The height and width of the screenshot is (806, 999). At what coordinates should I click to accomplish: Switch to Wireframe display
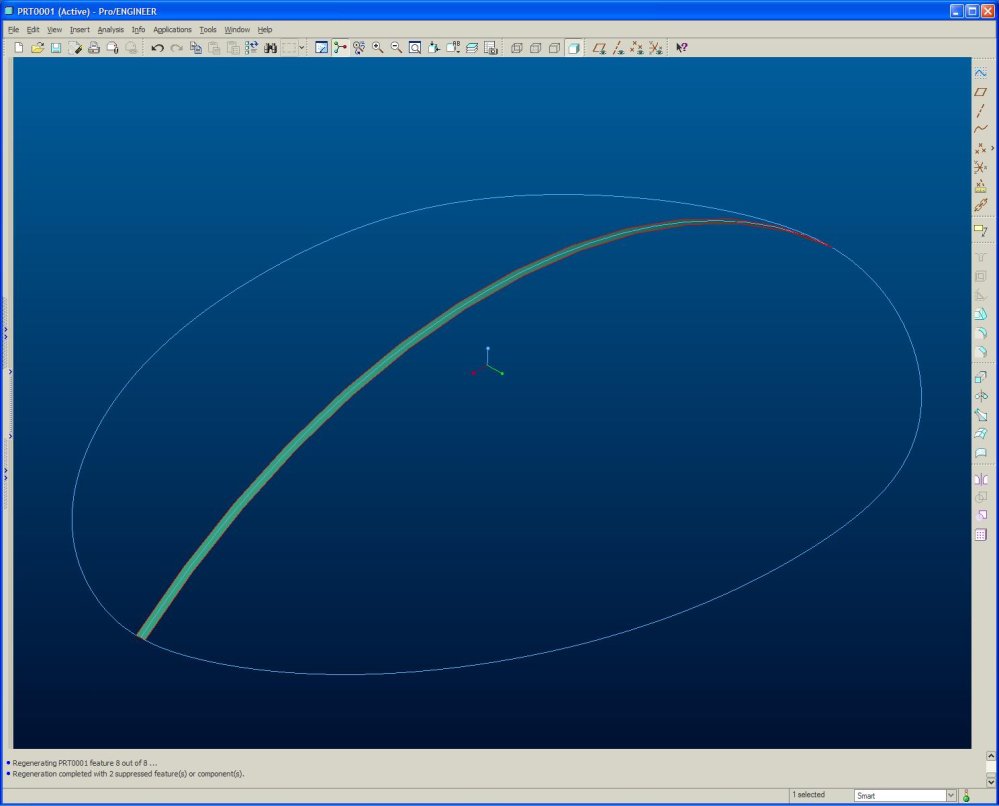point(517,48)
